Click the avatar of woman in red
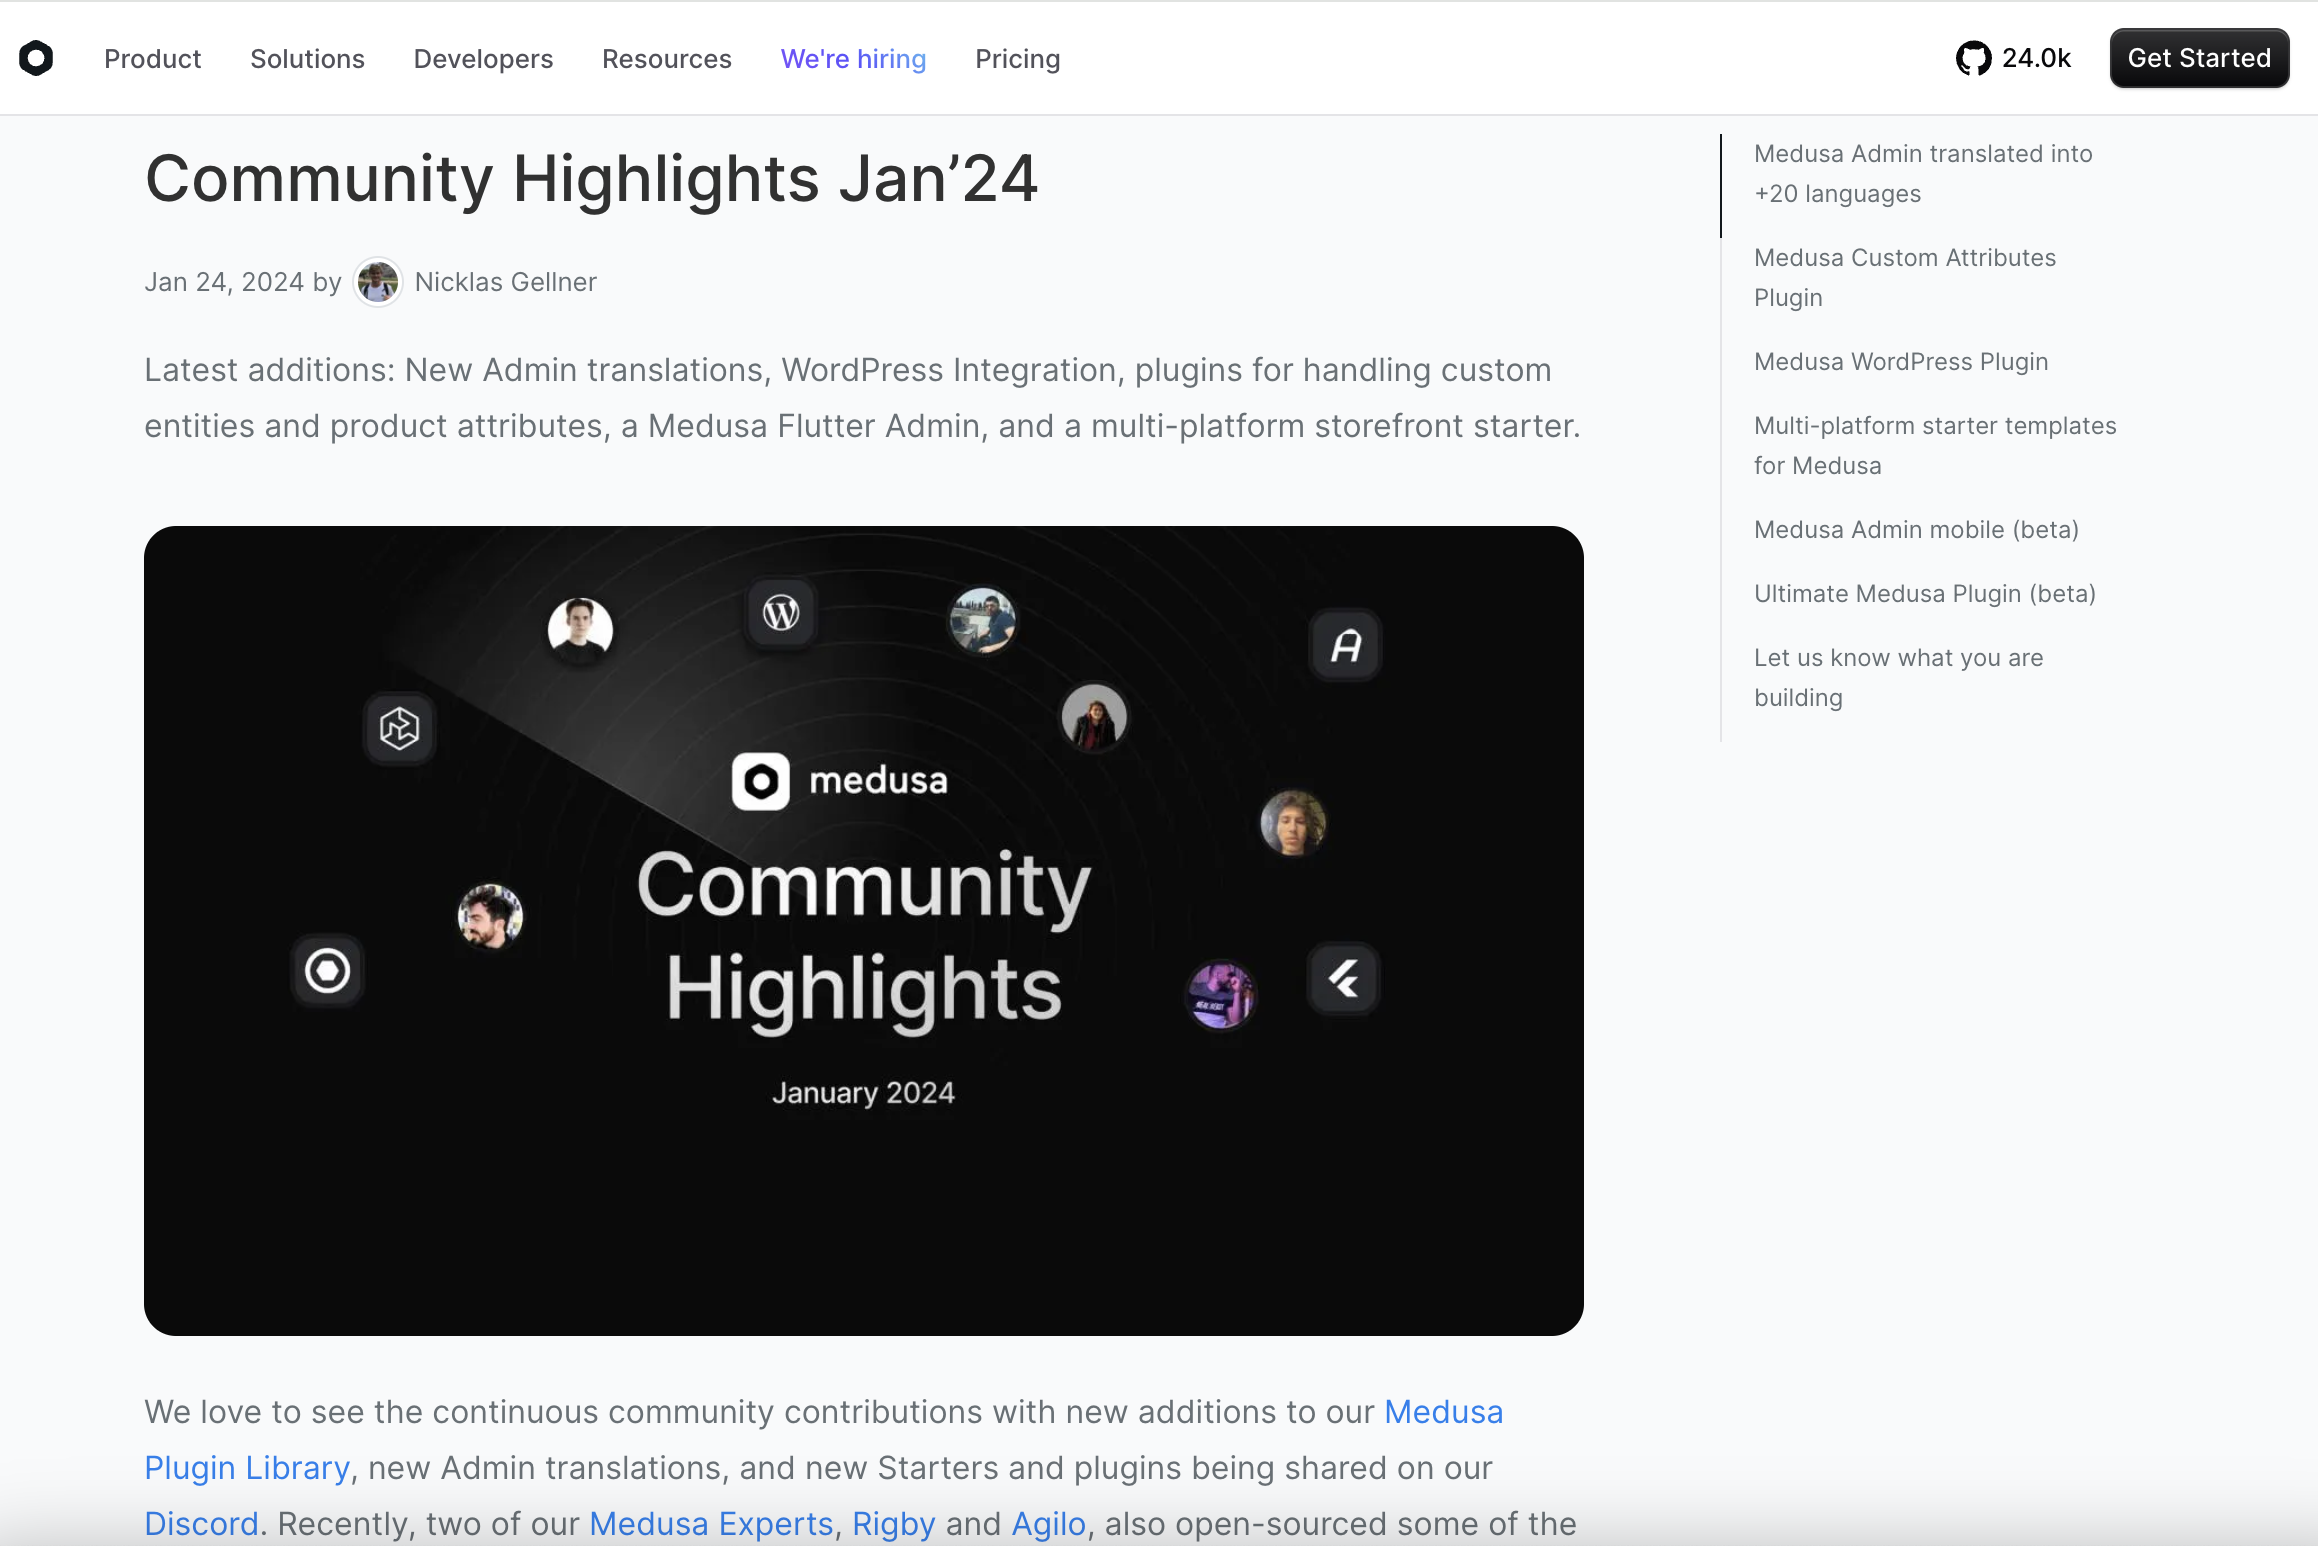 [x=1094, y=717]
